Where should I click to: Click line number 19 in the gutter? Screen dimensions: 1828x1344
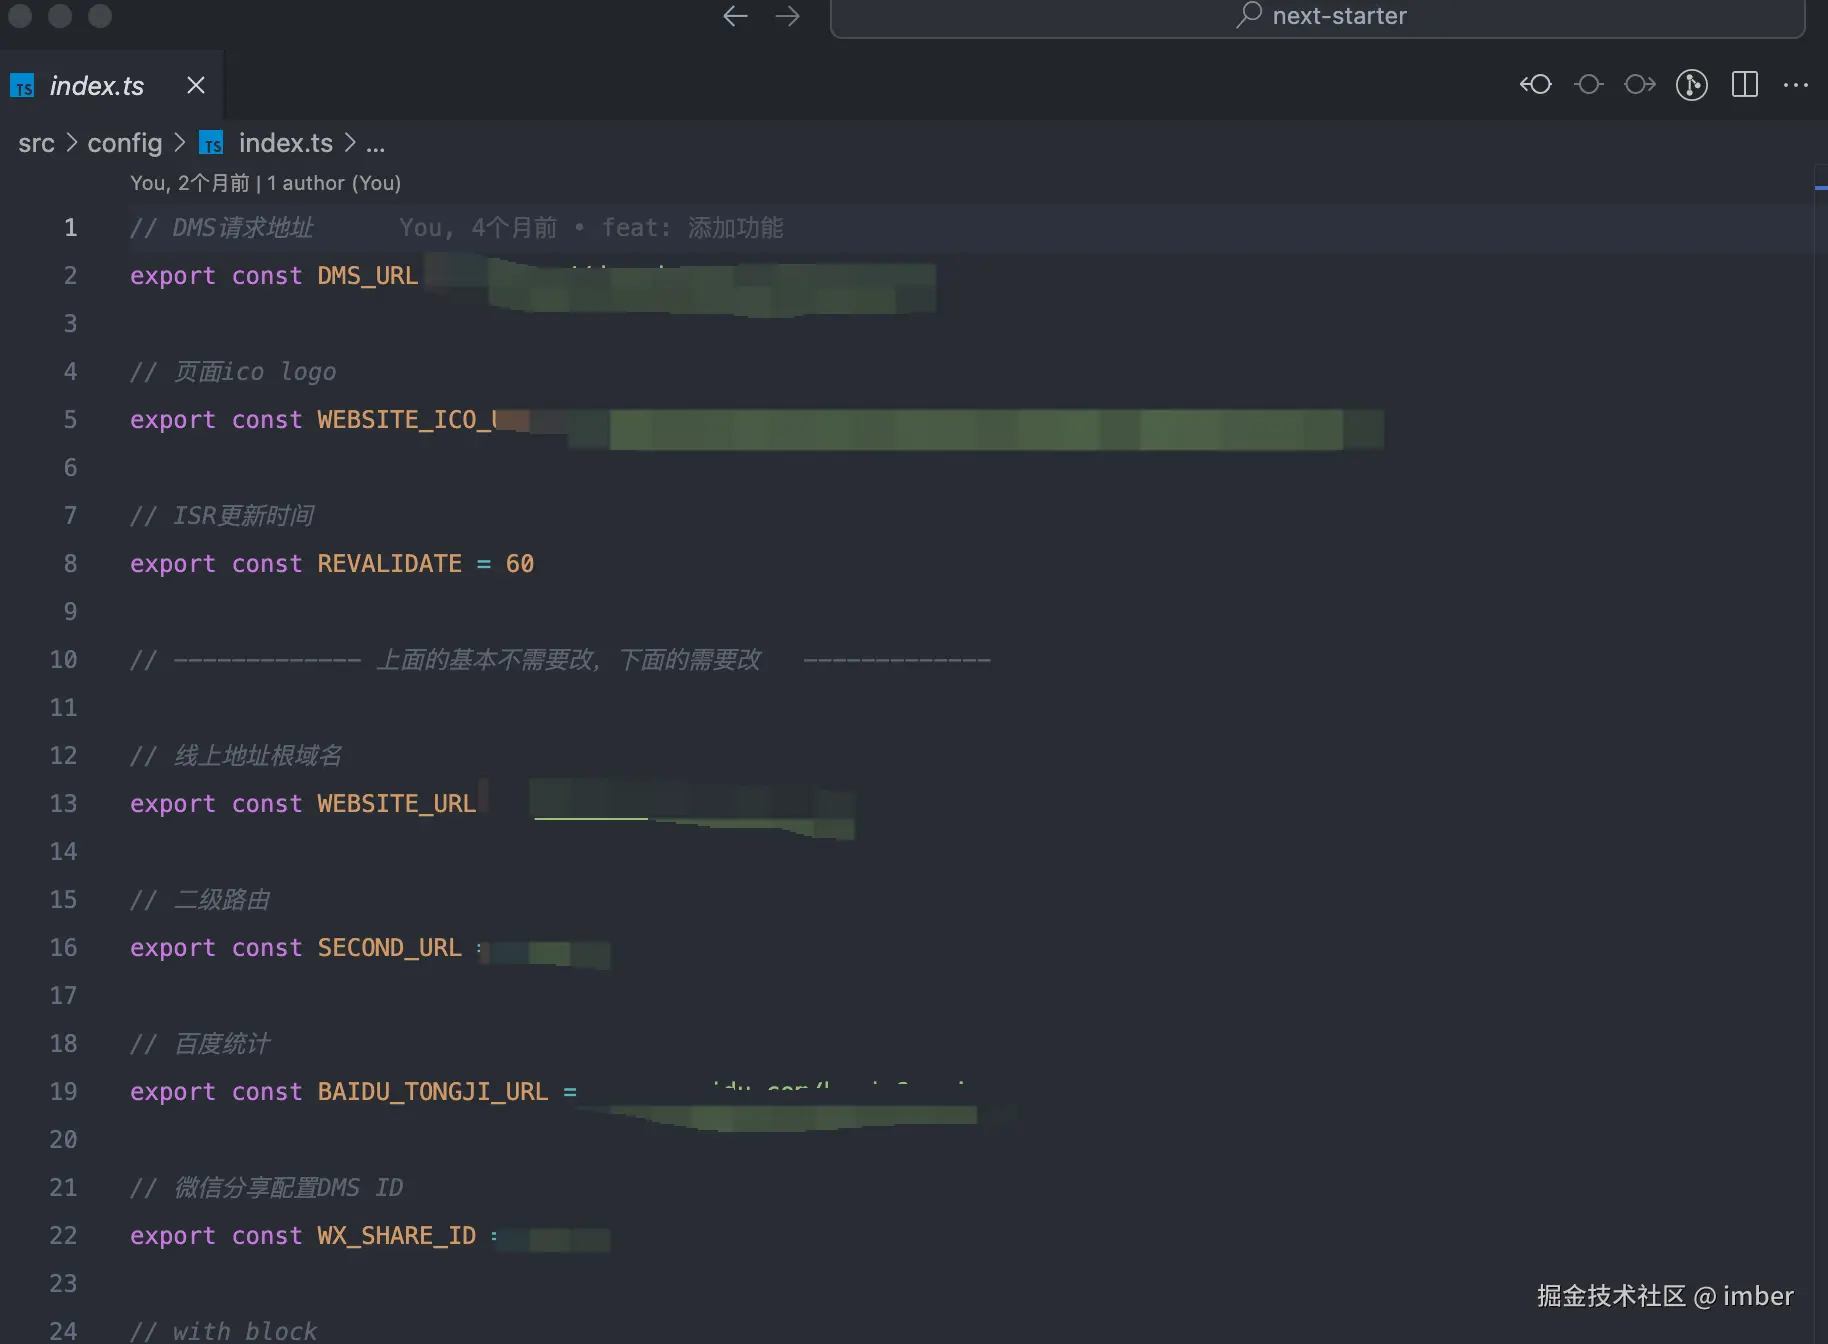tap(63, 1092)
